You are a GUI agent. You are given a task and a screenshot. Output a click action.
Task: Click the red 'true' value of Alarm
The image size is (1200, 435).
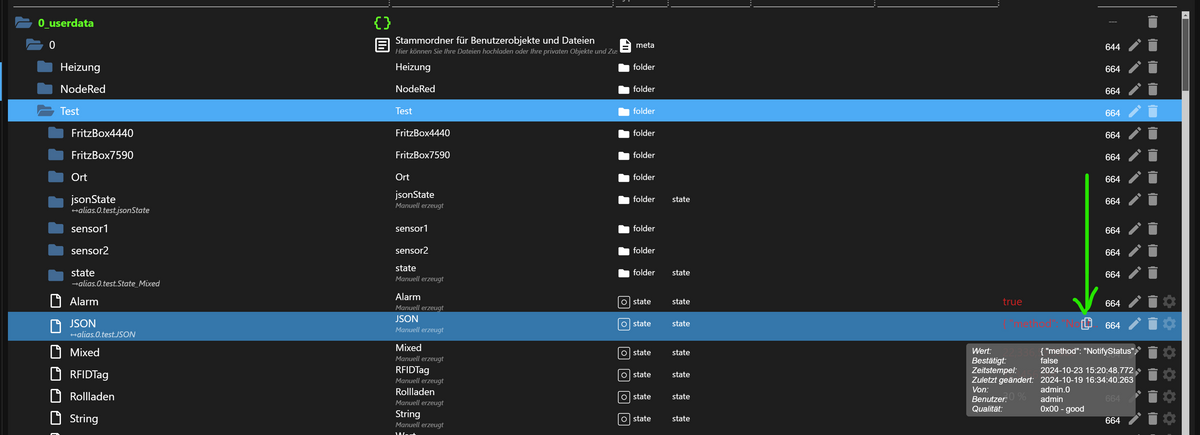[x=1013, y=301]
